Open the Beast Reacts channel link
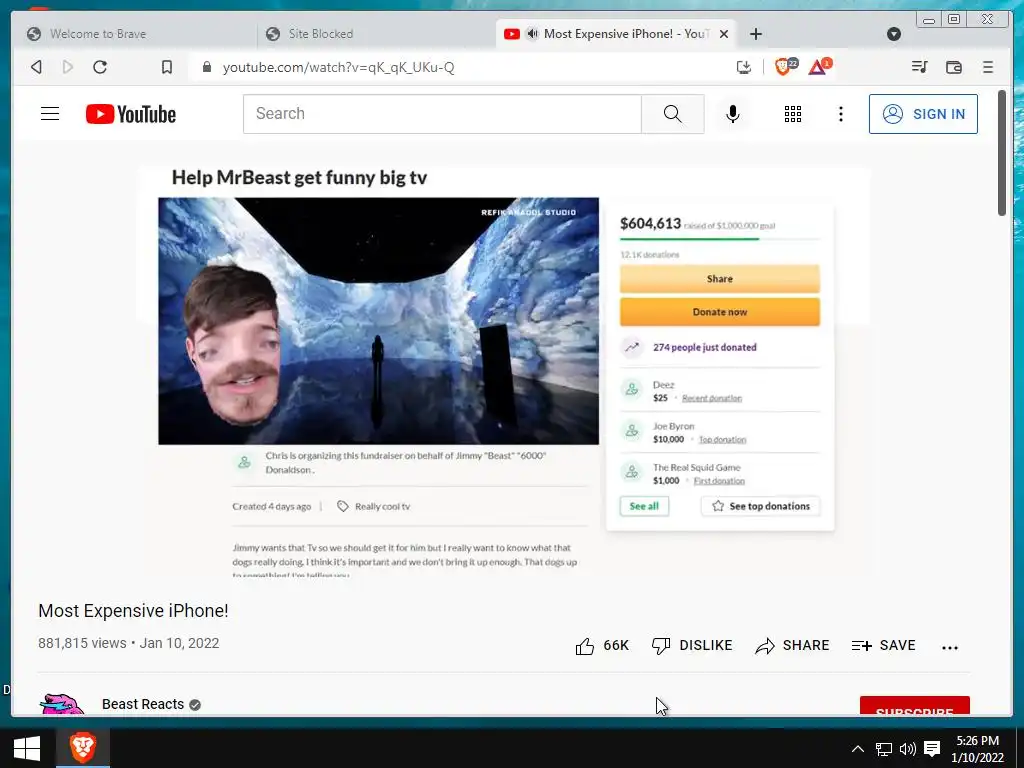 (x=143, y=704)
